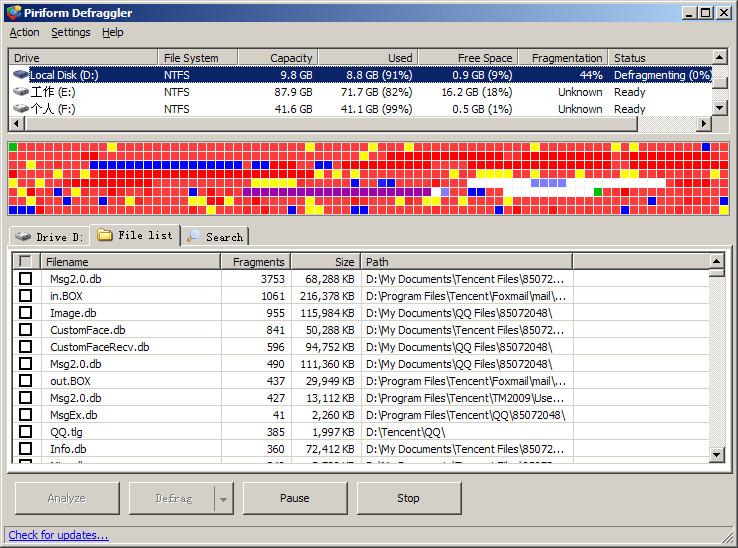Click the drive icon on Drive D: tab
Image resolution: width=738 pixels, height=548 pixels.
24,237
